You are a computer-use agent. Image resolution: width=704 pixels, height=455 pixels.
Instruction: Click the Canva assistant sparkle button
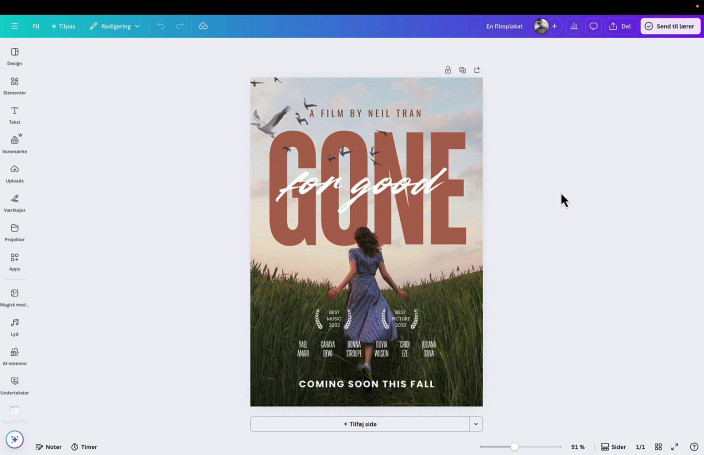pyautogui.click(x=14, y=439)
